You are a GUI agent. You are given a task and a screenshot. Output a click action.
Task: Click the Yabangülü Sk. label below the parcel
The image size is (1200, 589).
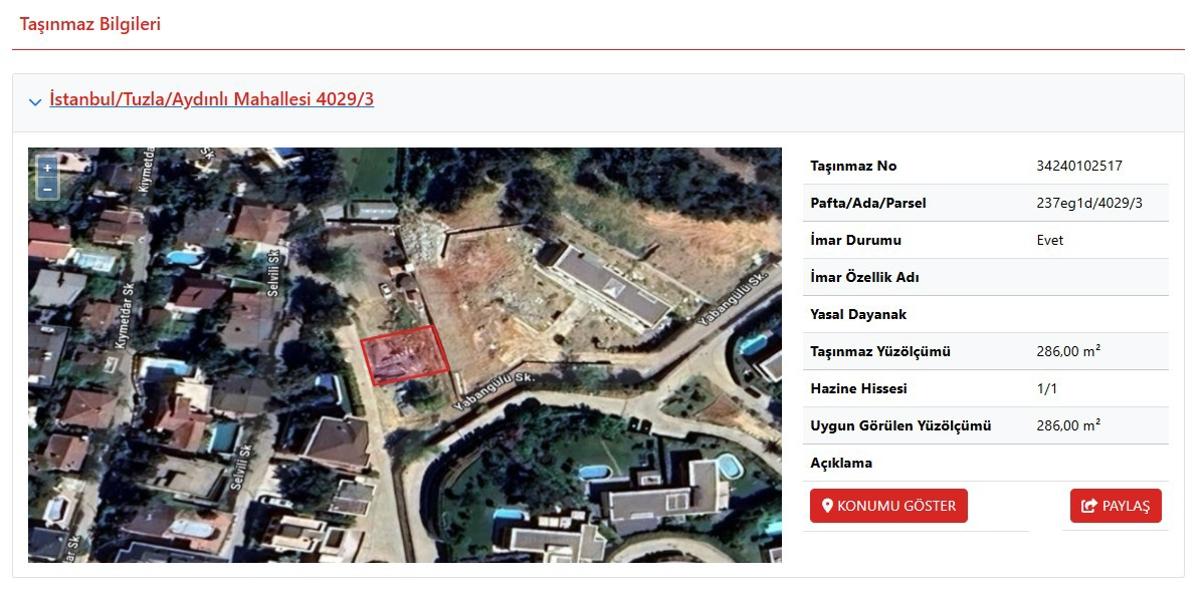[x=494, y=391]
